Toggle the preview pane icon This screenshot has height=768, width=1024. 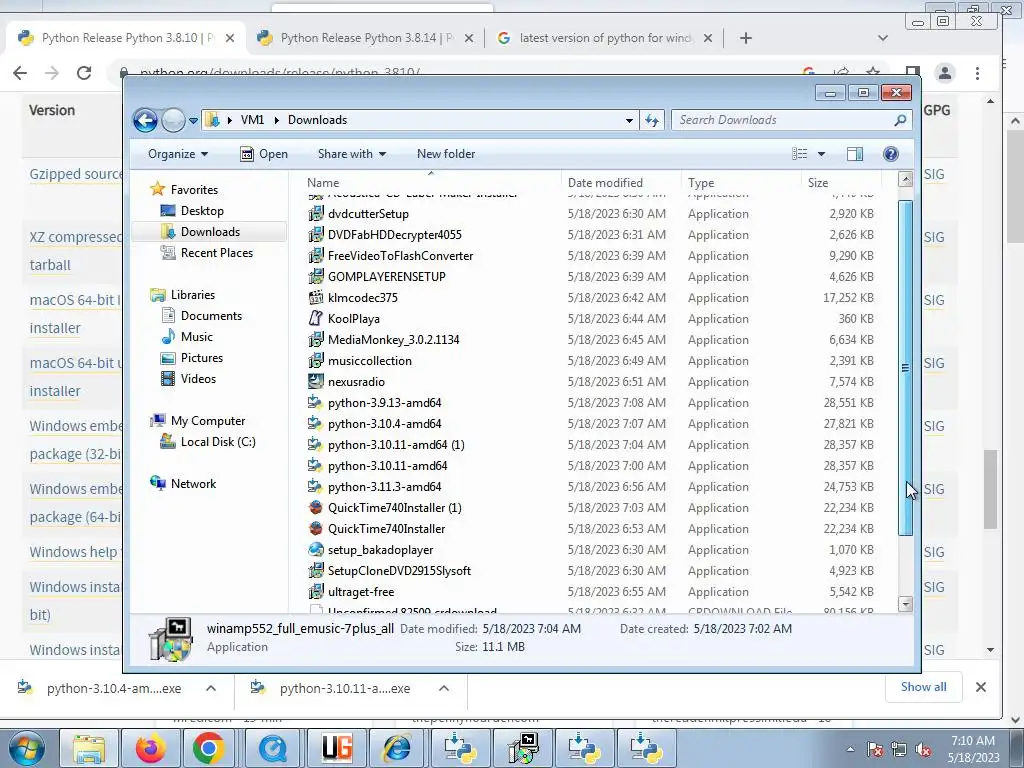click(x=855, y=154)
